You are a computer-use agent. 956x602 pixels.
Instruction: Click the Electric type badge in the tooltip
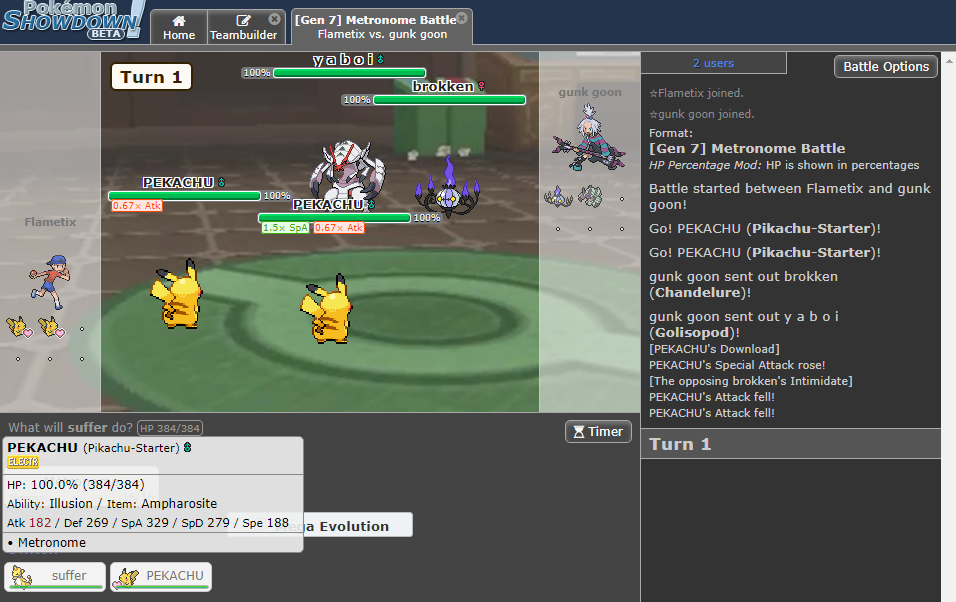click(x=23, y=462)
